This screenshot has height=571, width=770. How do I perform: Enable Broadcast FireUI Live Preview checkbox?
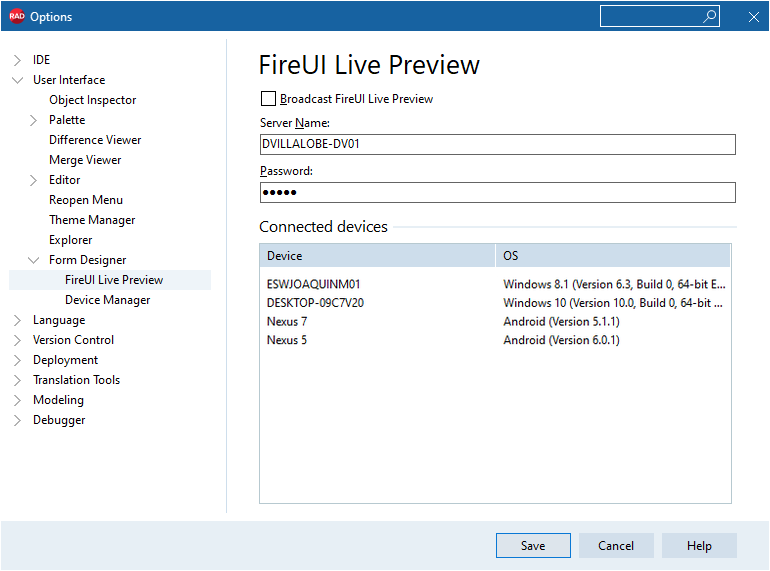pos(268,99)
